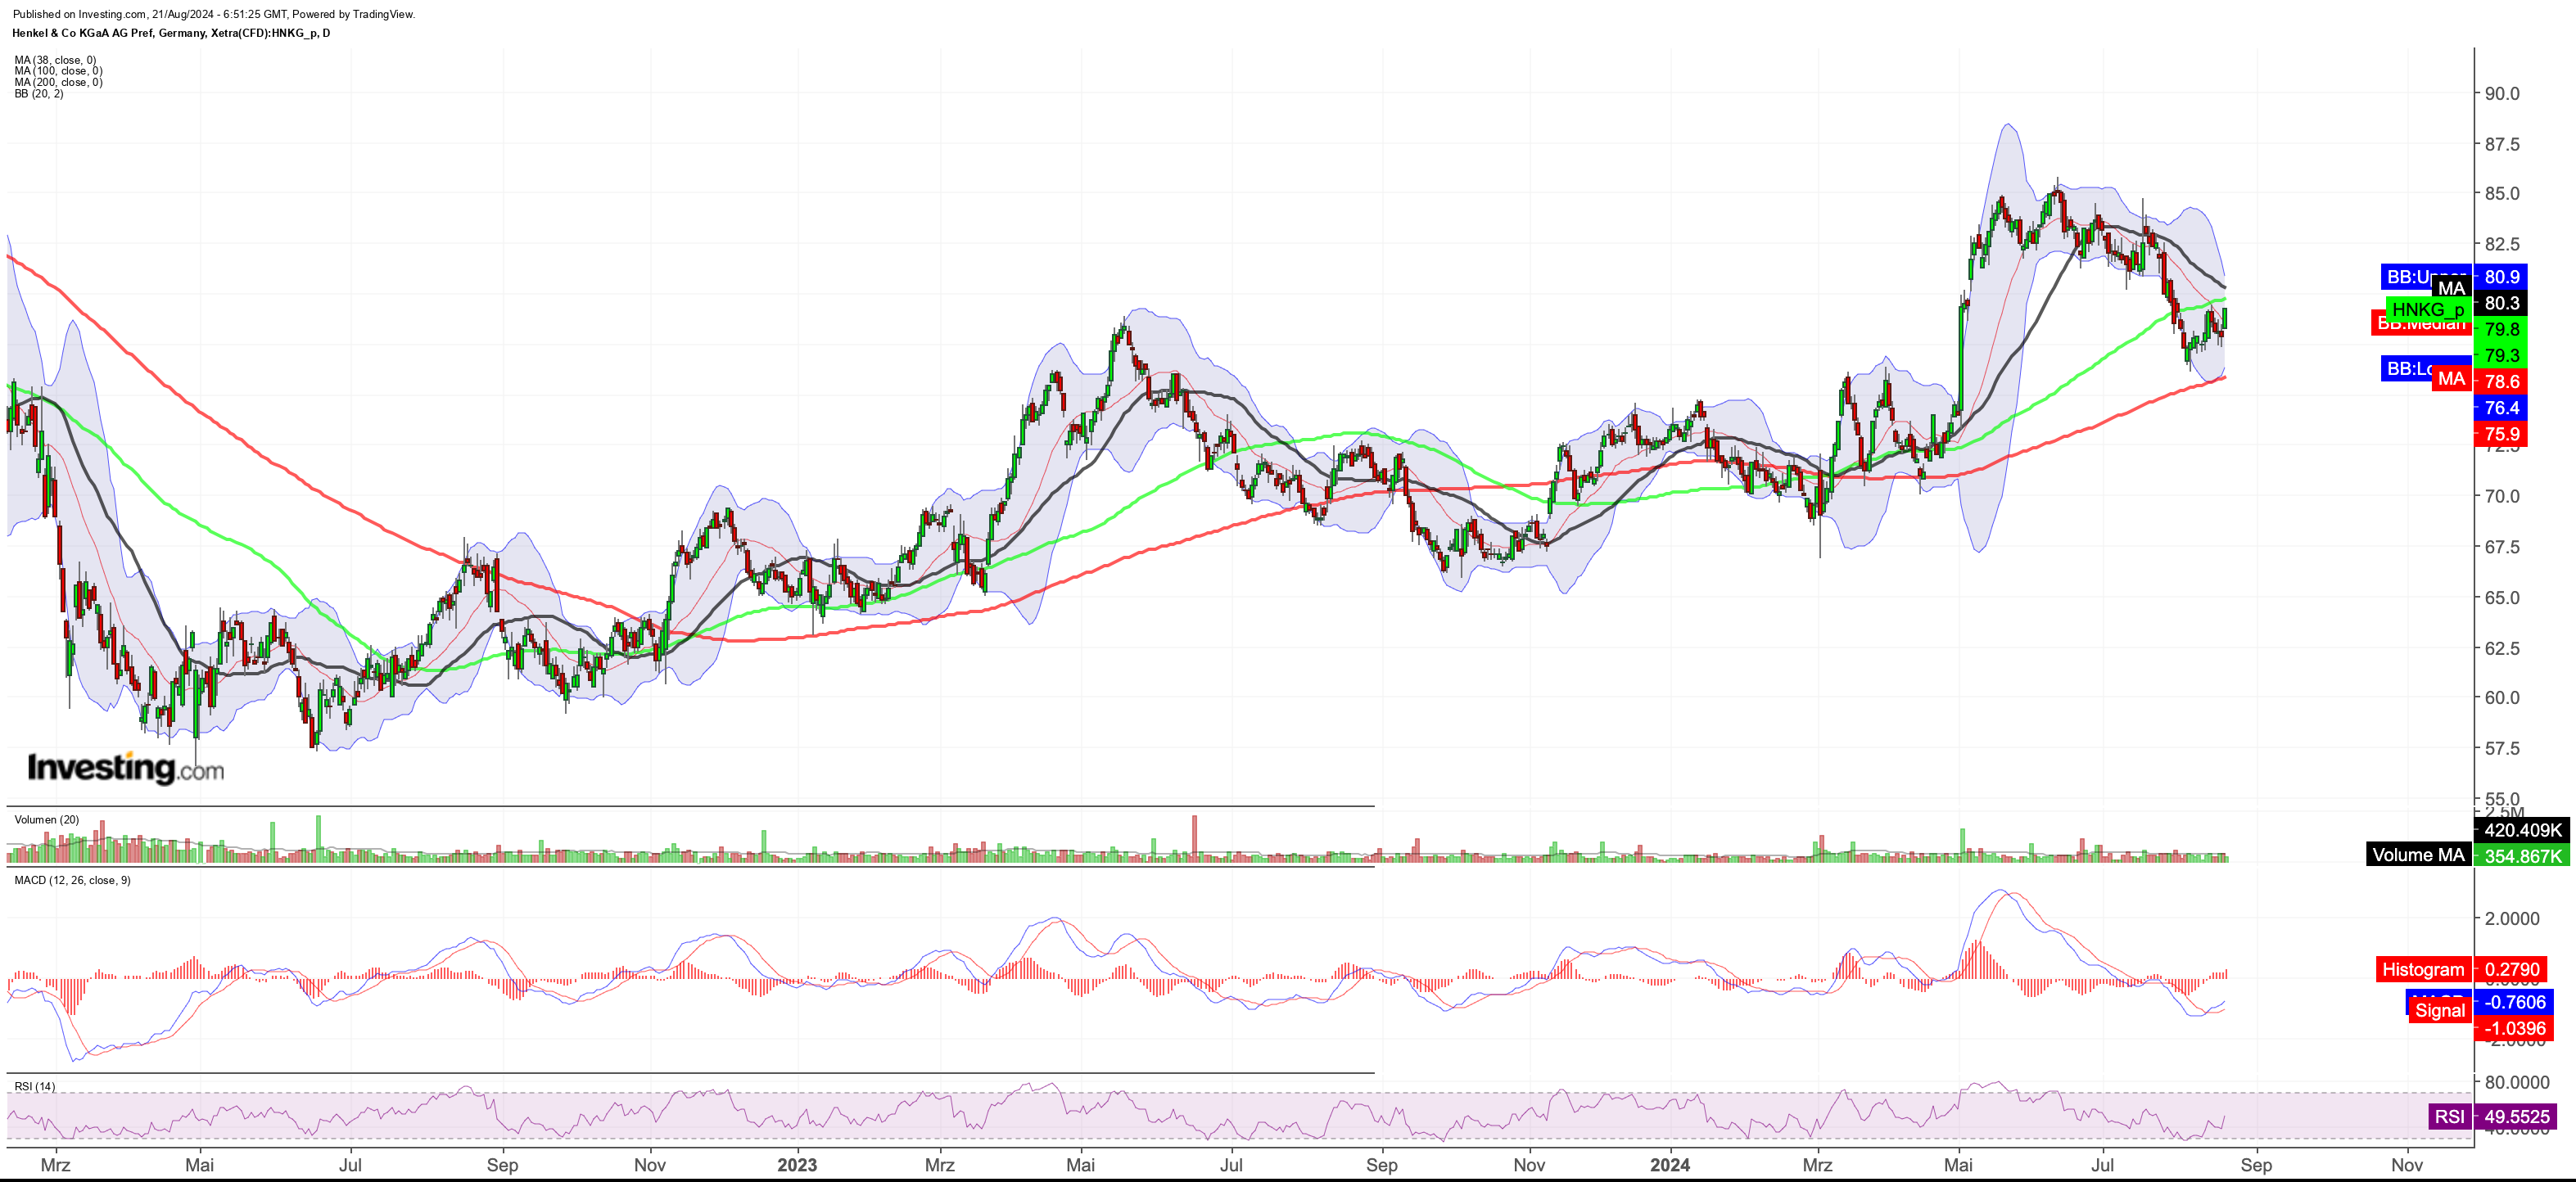This screenshot has height=1182, width=2576.
Task: Click the 60.0 price axis label
Action: pyautogui.click(x=2502, y=697)
